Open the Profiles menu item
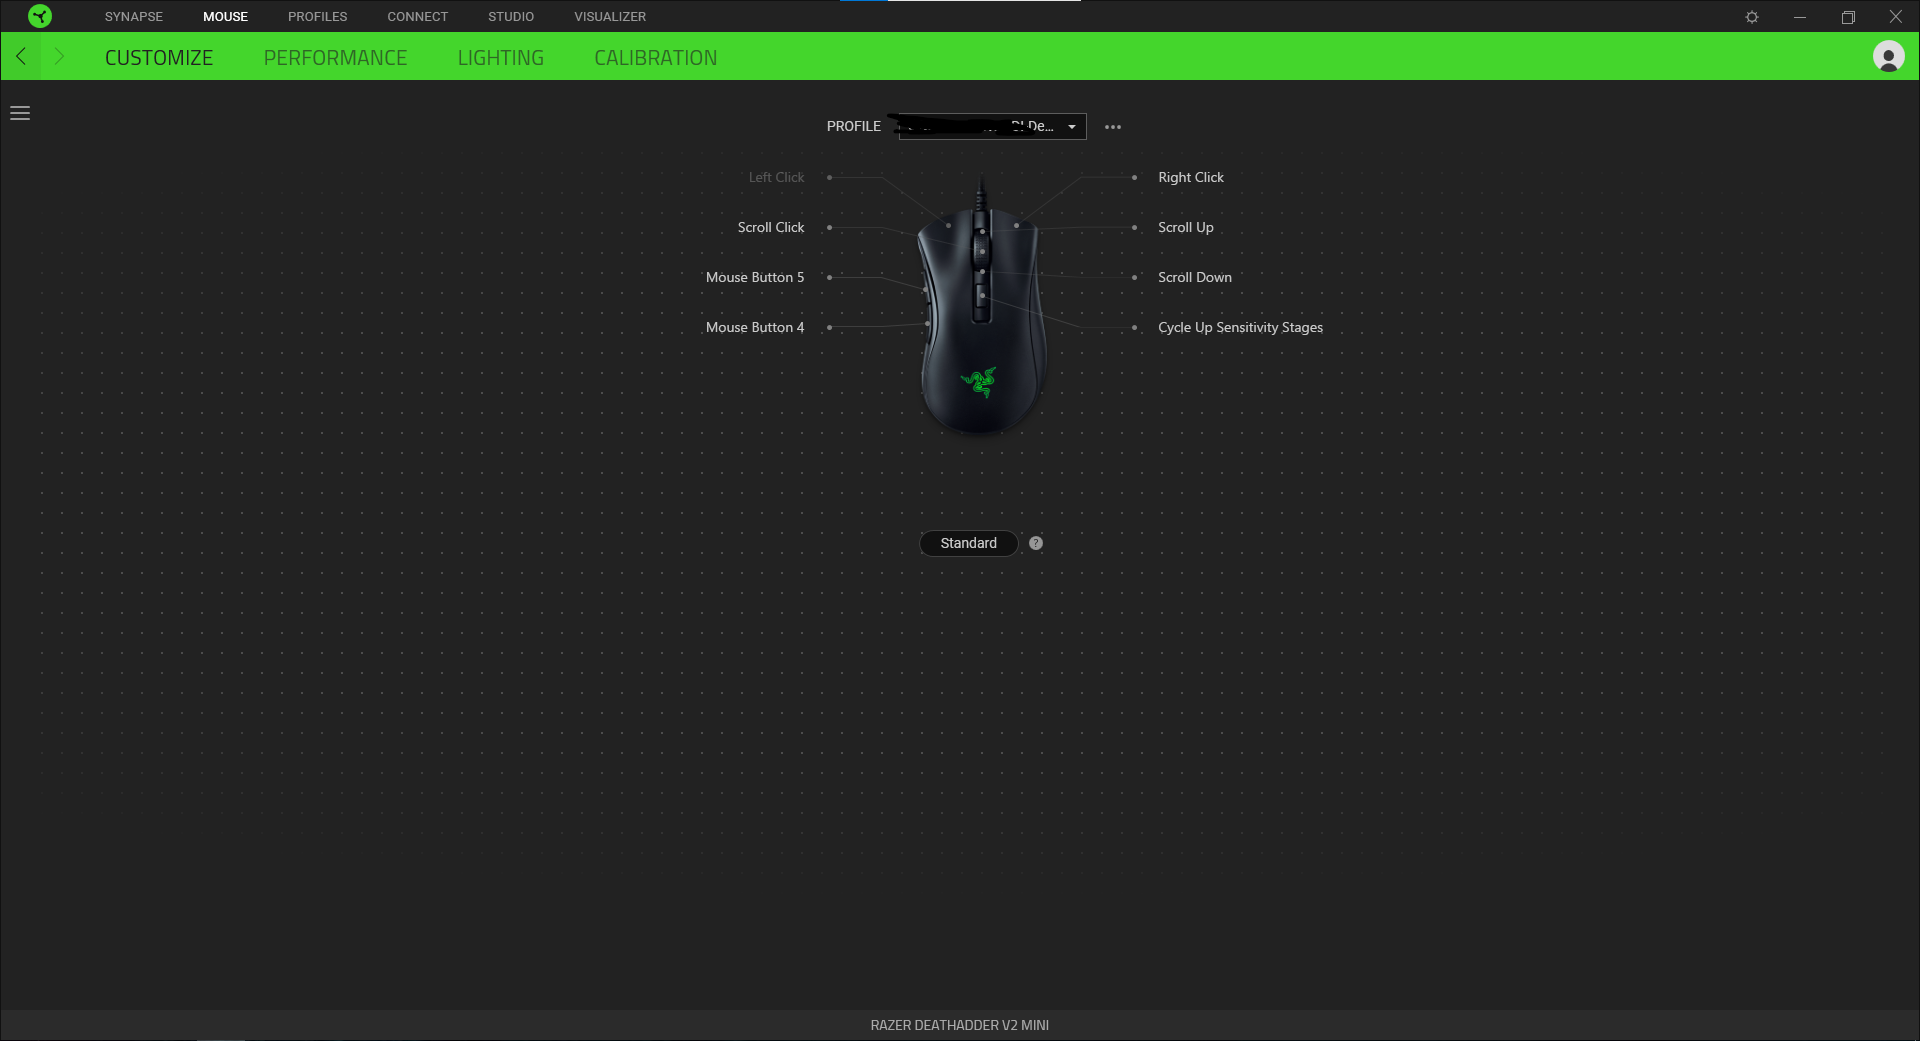Screen dimensions: 1920x1041 [x=317, y=17]
